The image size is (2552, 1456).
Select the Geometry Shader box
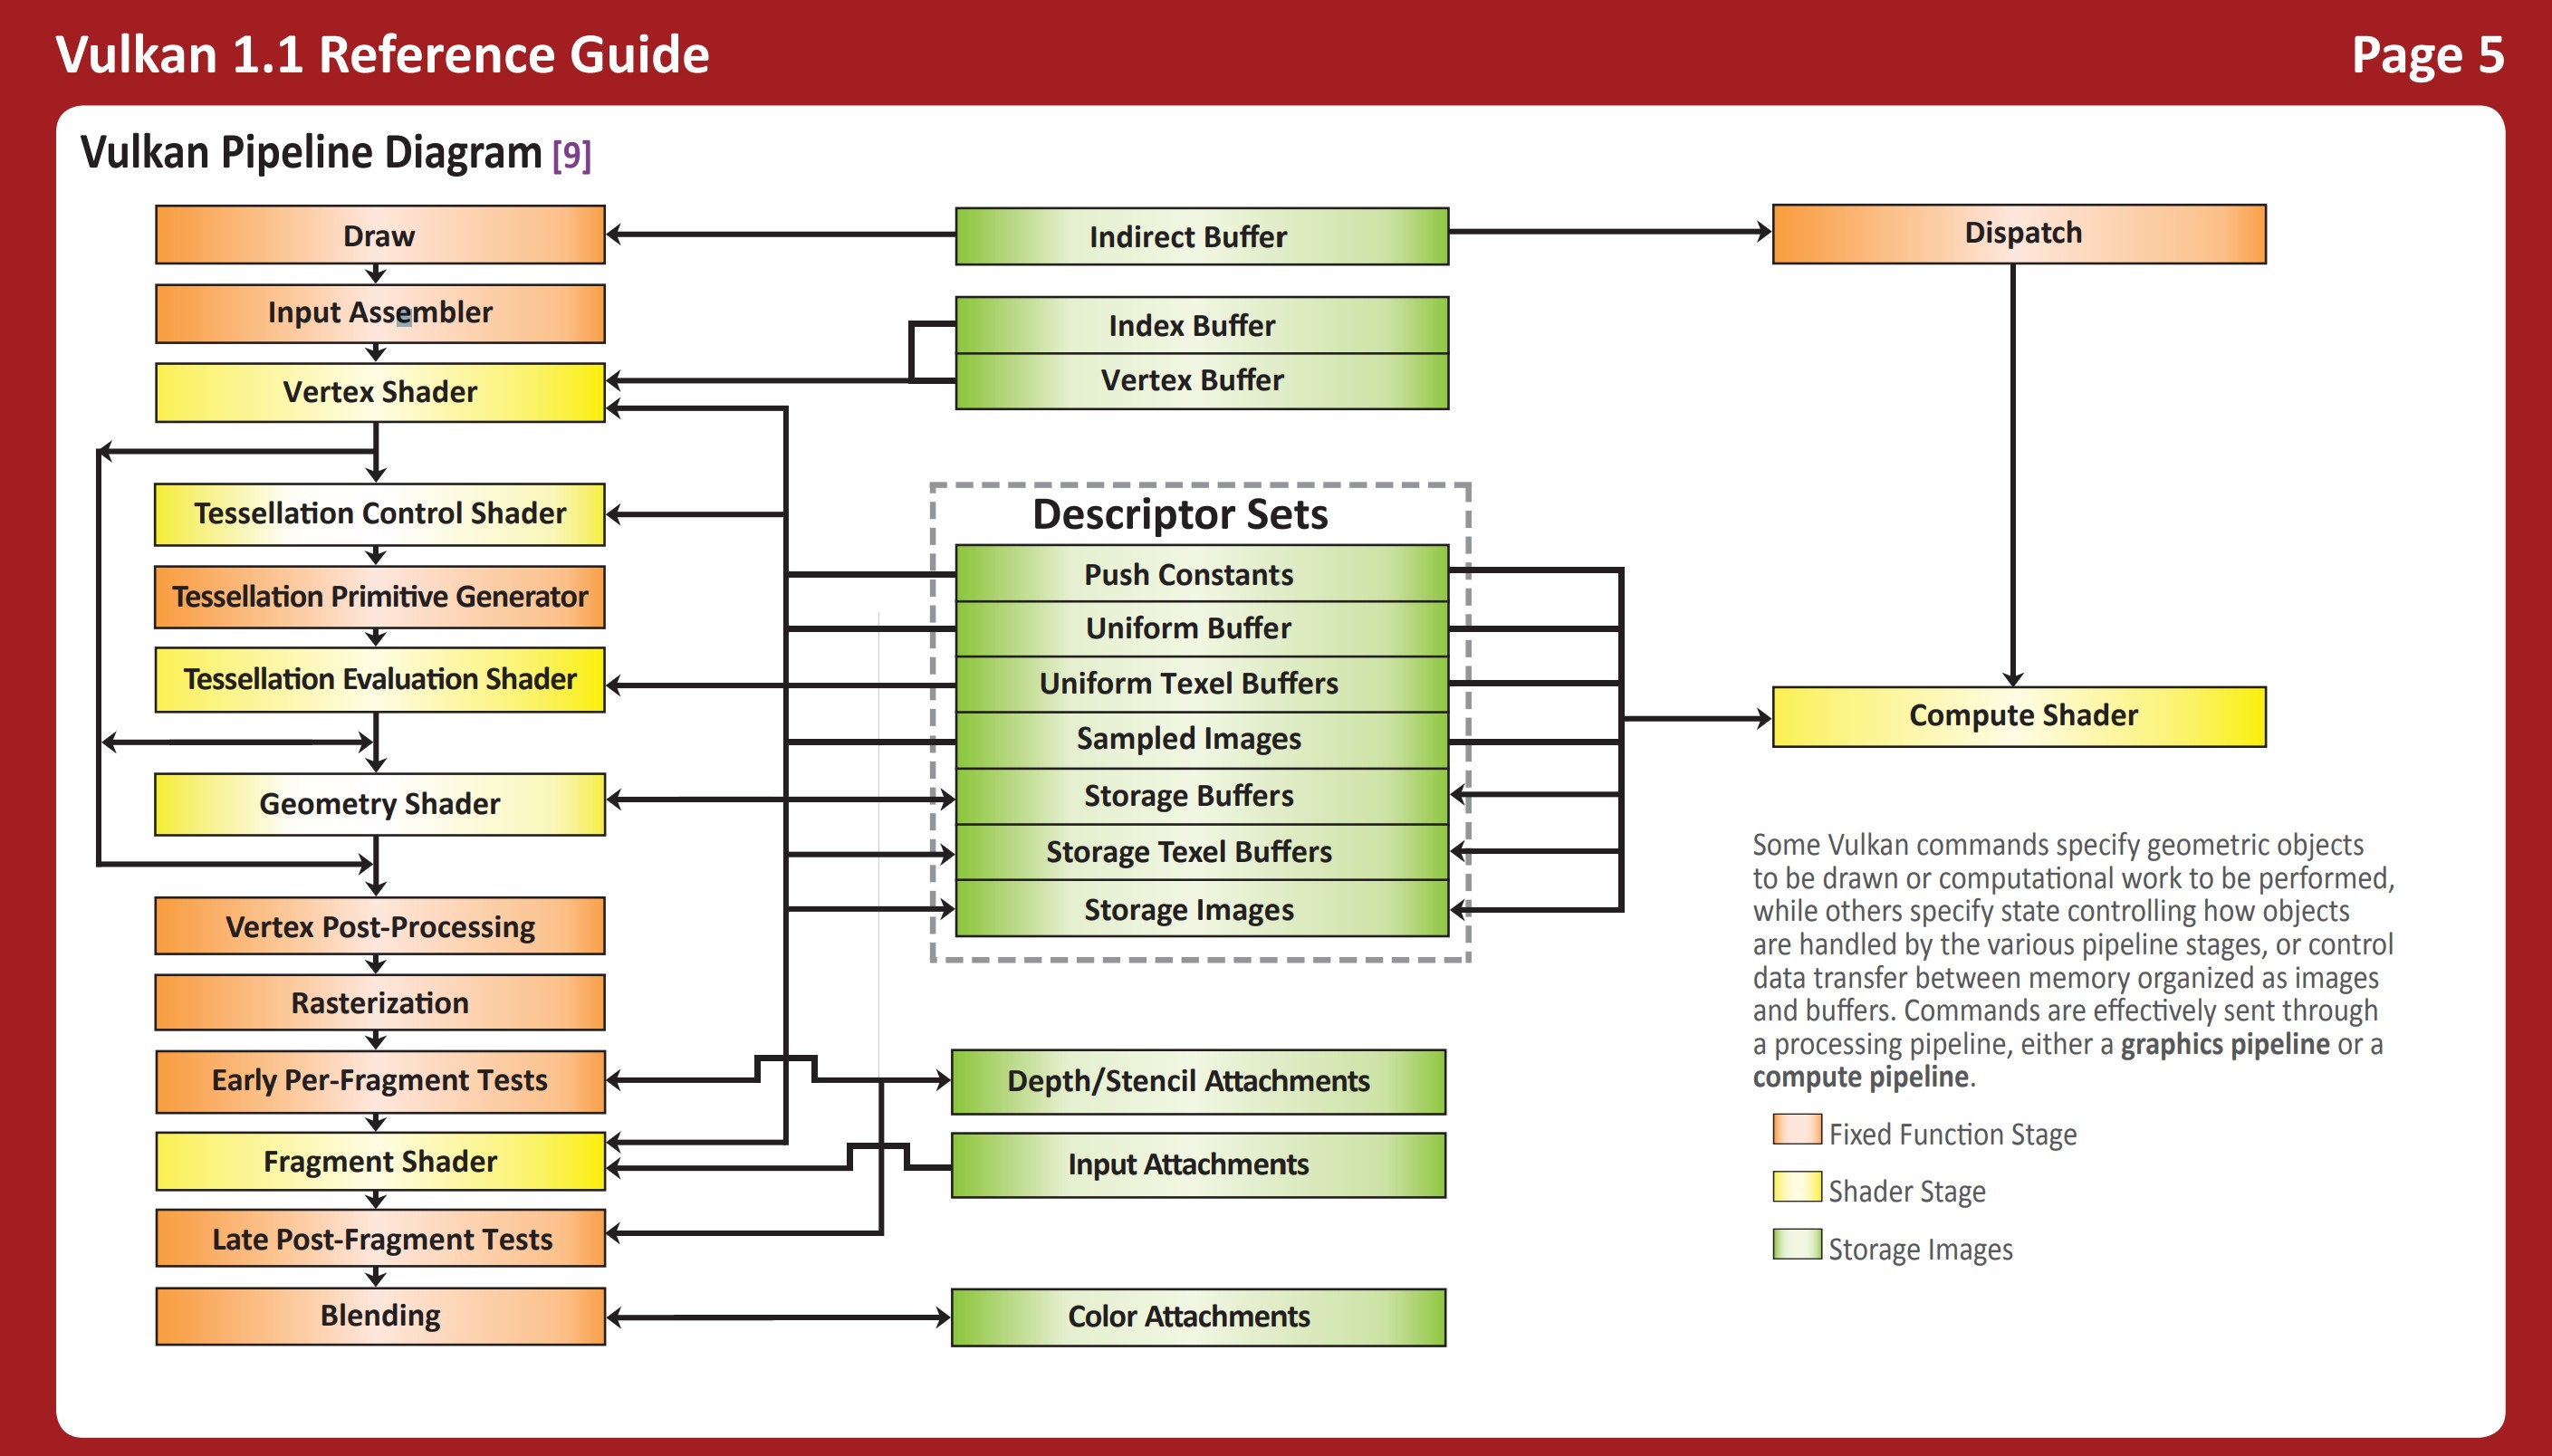(x=380, y=803)
